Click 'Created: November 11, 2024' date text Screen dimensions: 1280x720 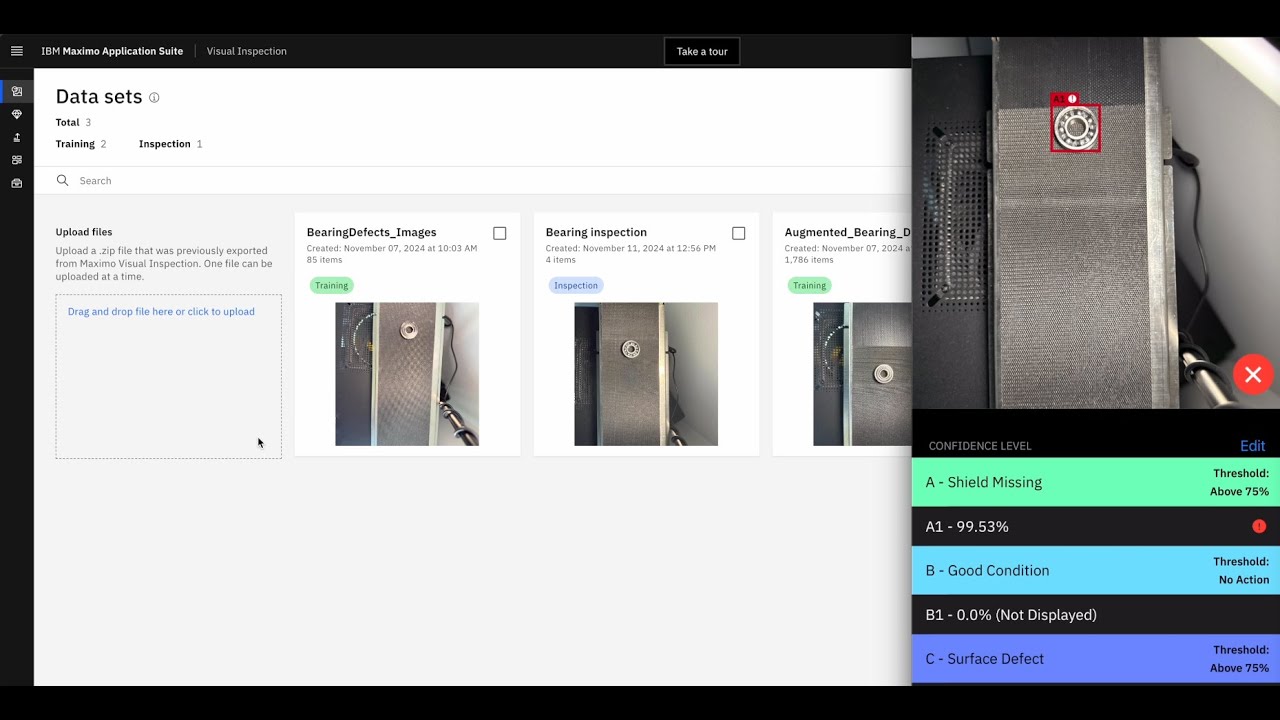tap(630, 248)
